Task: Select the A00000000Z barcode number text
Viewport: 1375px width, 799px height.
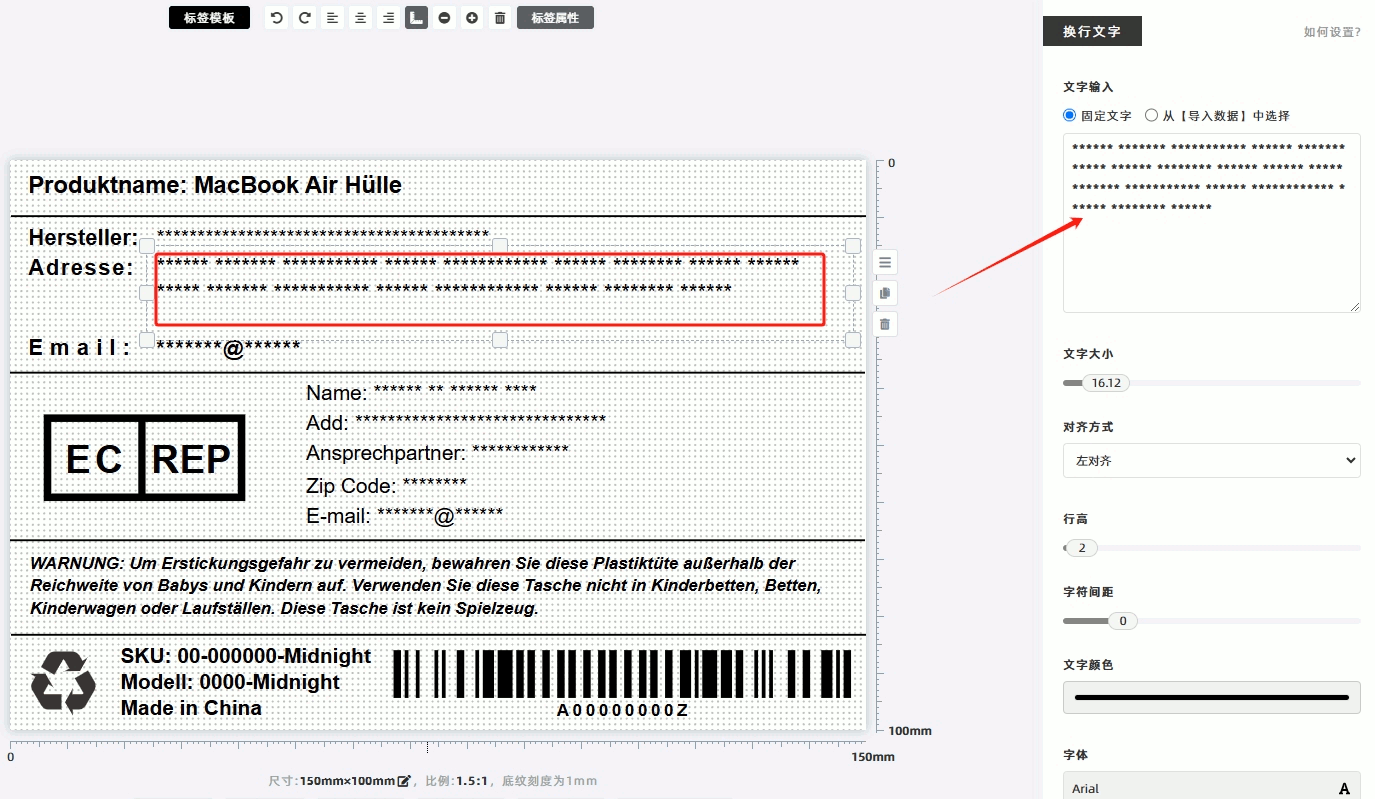Action: (x=623, y=710)
